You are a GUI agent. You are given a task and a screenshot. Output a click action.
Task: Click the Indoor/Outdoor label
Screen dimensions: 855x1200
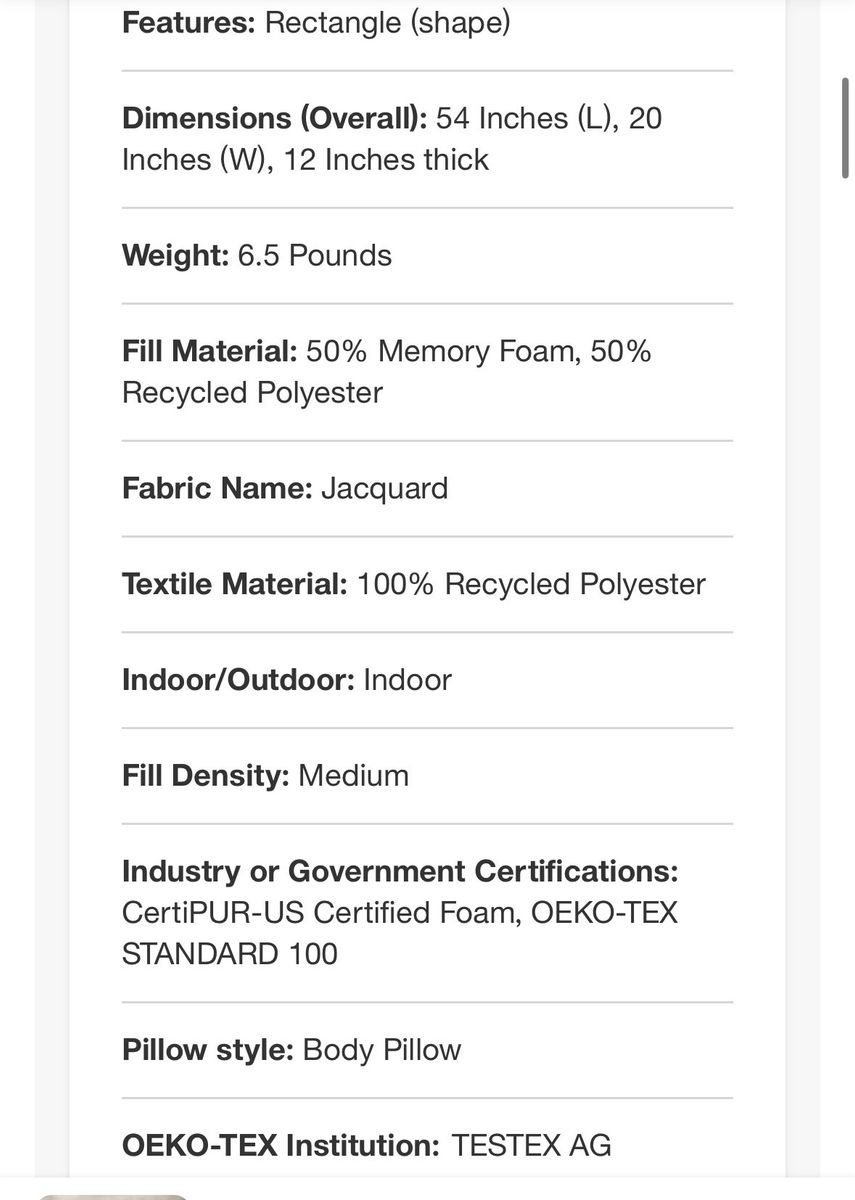[238, 680]
